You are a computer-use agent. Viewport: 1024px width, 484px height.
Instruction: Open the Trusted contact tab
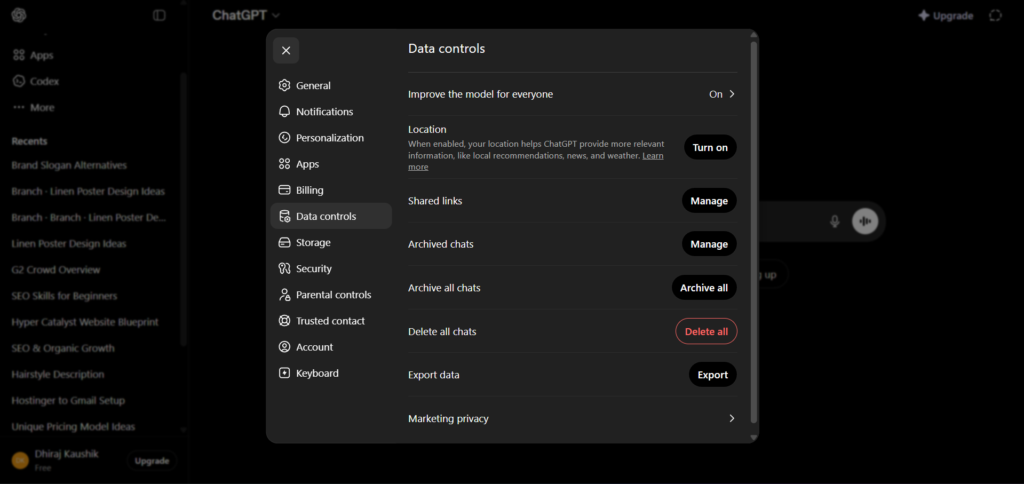[331, 321]
